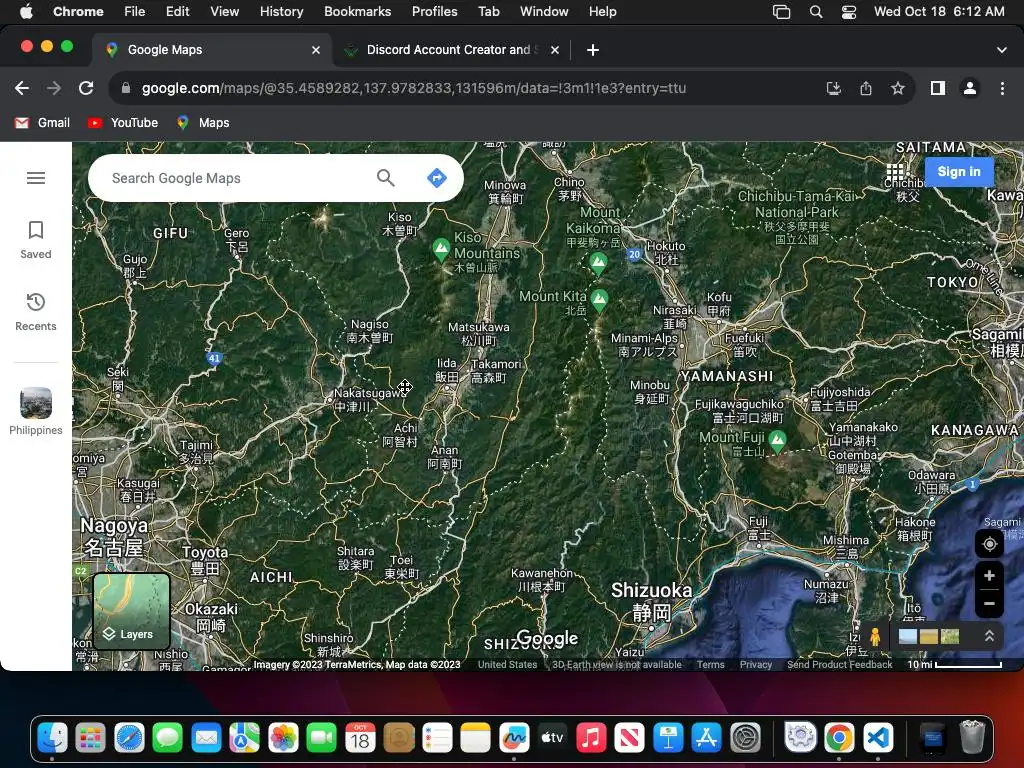The width and height of the screenshot is (1024, 768).
Task: Show your location with the target icon
Action: [989, 544]
